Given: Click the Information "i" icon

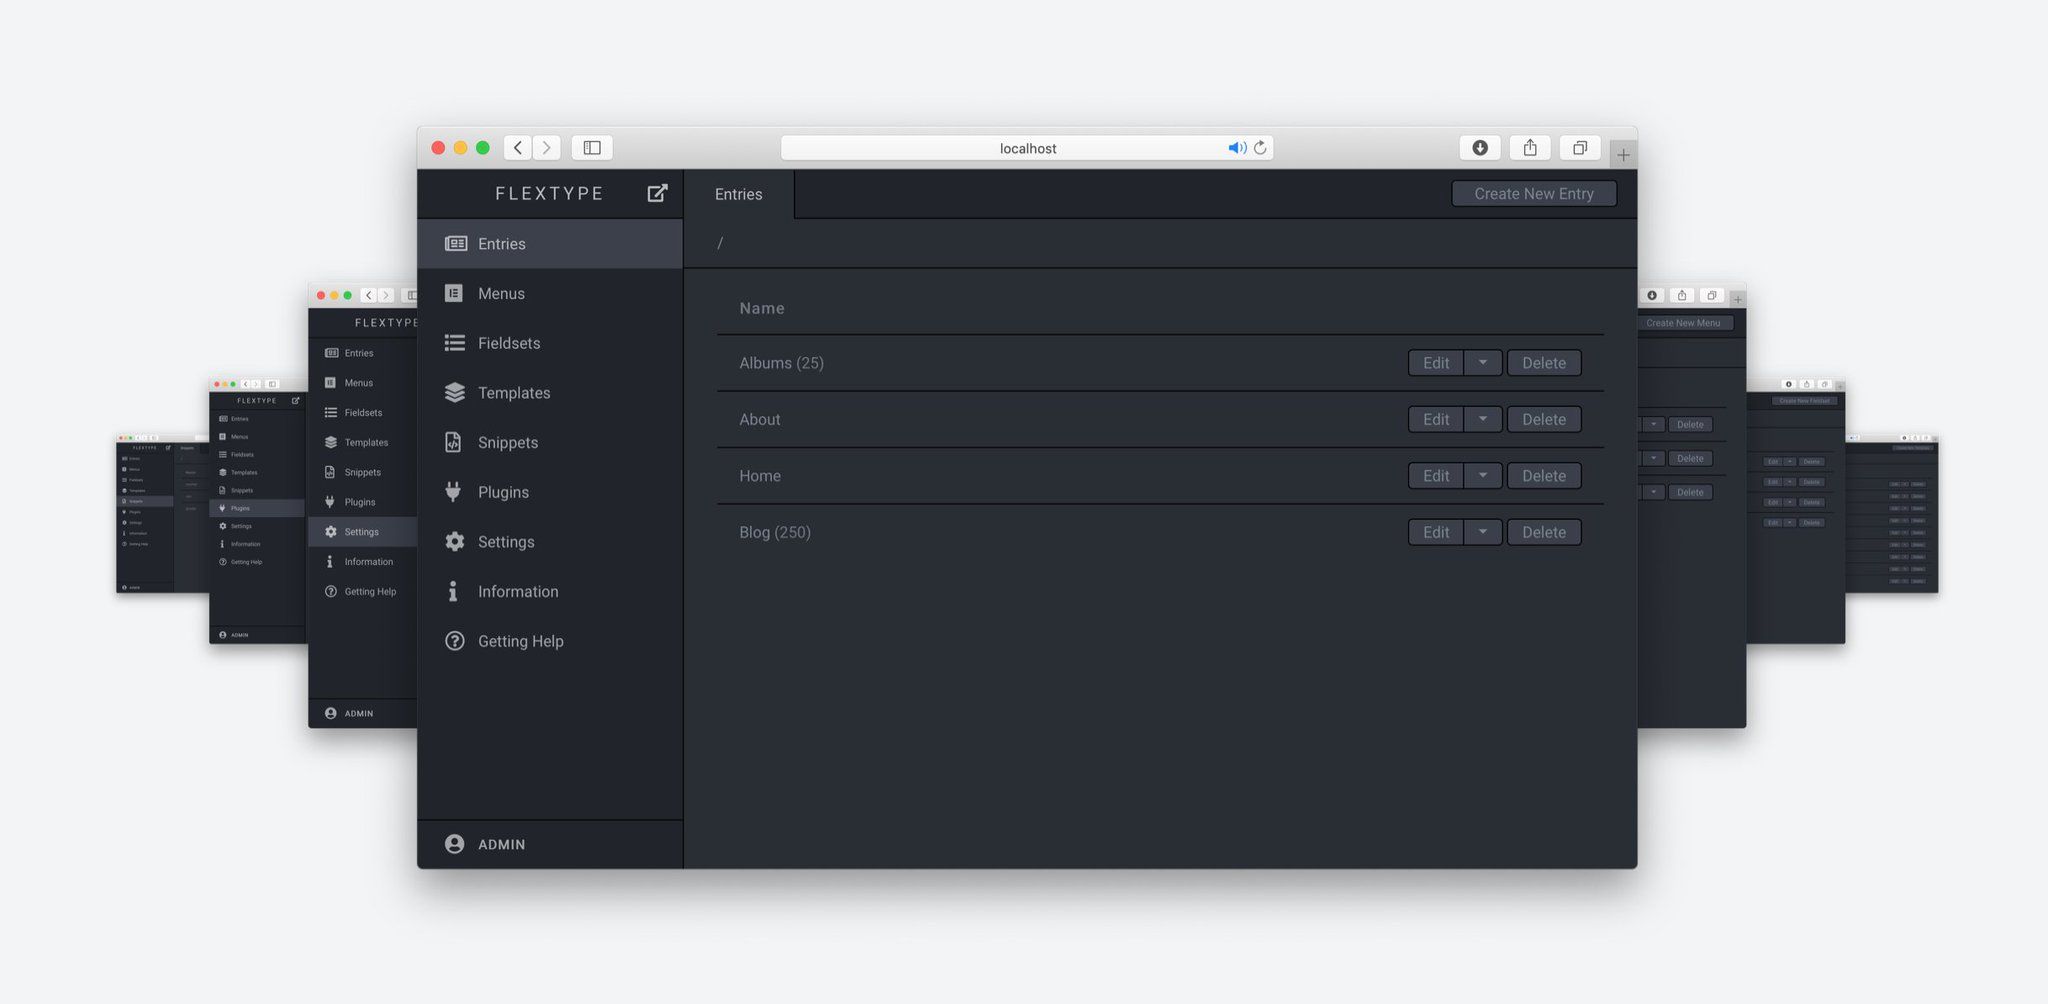Looking at the screenshot, I should point(453,591).
